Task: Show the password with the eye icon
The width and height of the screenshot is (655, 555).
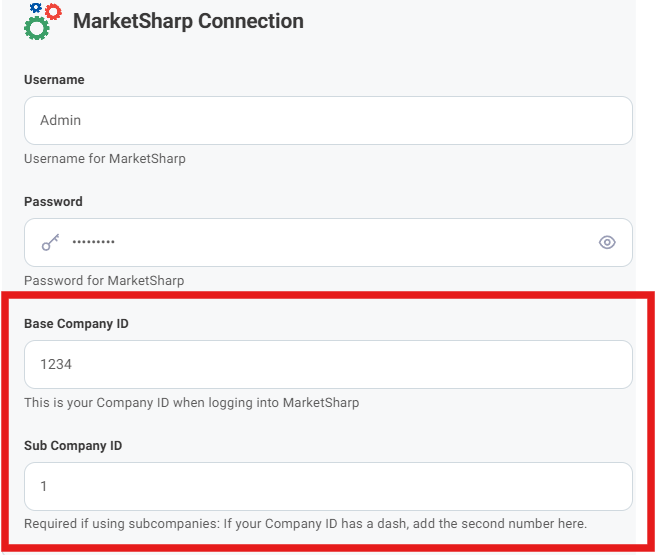Action: 607,242
